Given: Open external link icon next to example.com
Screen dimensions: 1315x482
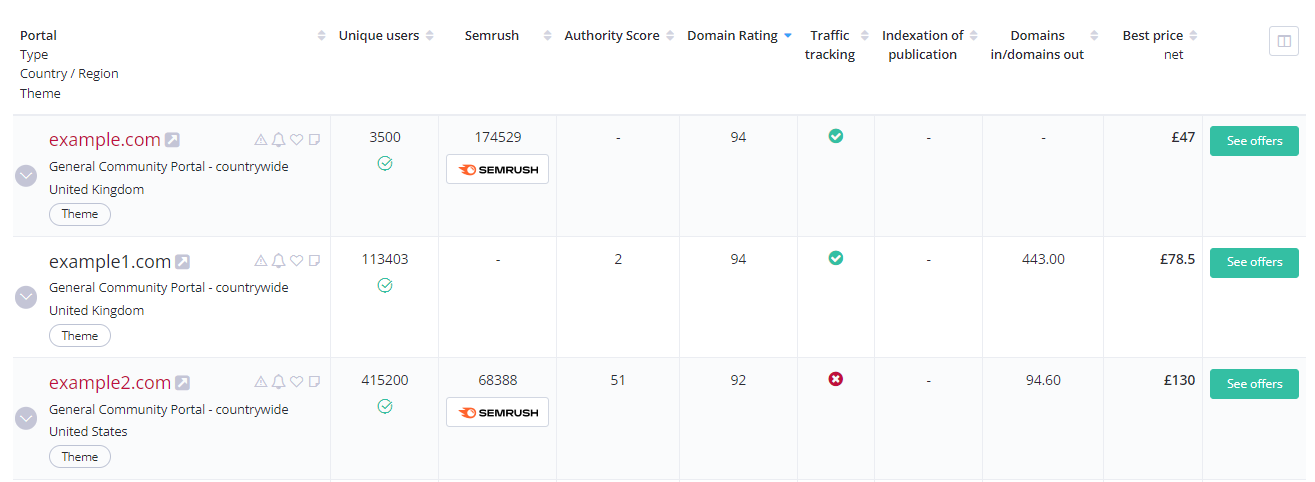Looking at the screenshot, I should 172,140.
